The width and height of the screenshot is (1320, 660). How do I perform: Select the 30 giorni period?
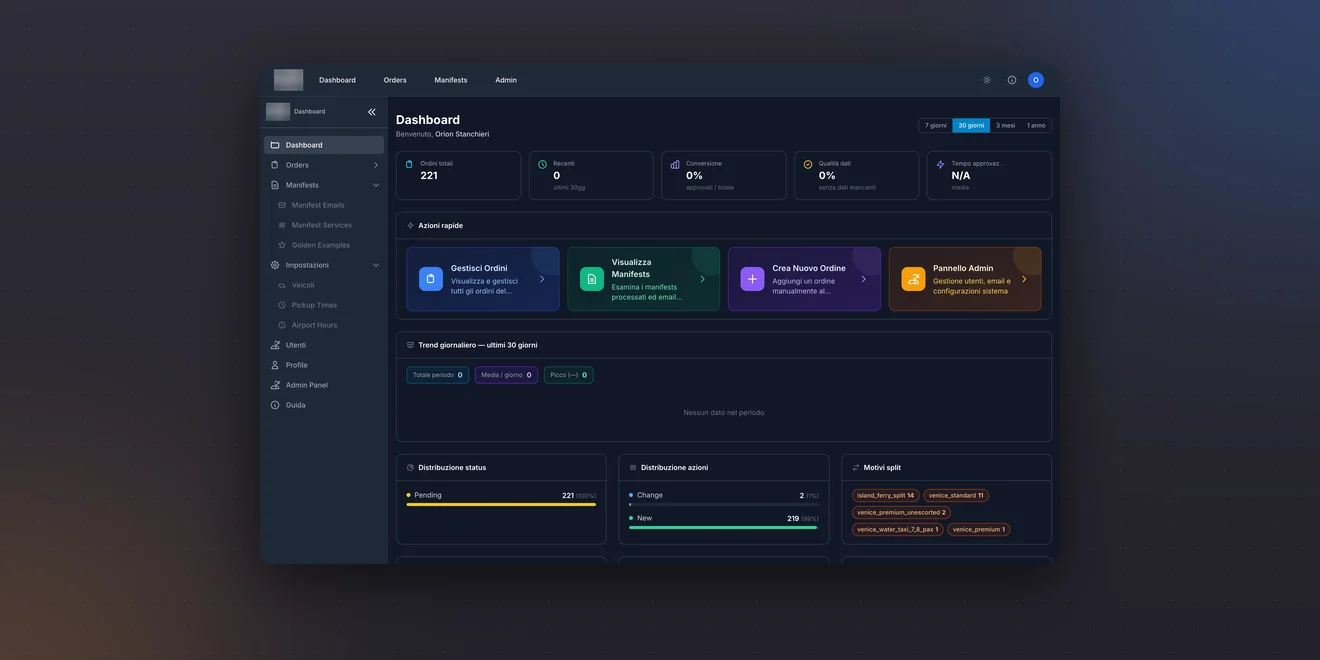click(x=971, y=125)
